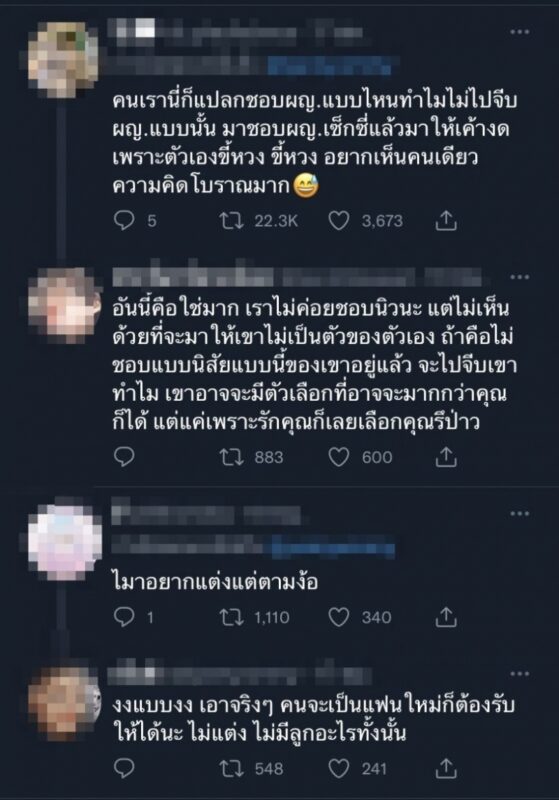Reply to the tweet with 5 replies
This screenshot has width=559, height=800.
124,220
